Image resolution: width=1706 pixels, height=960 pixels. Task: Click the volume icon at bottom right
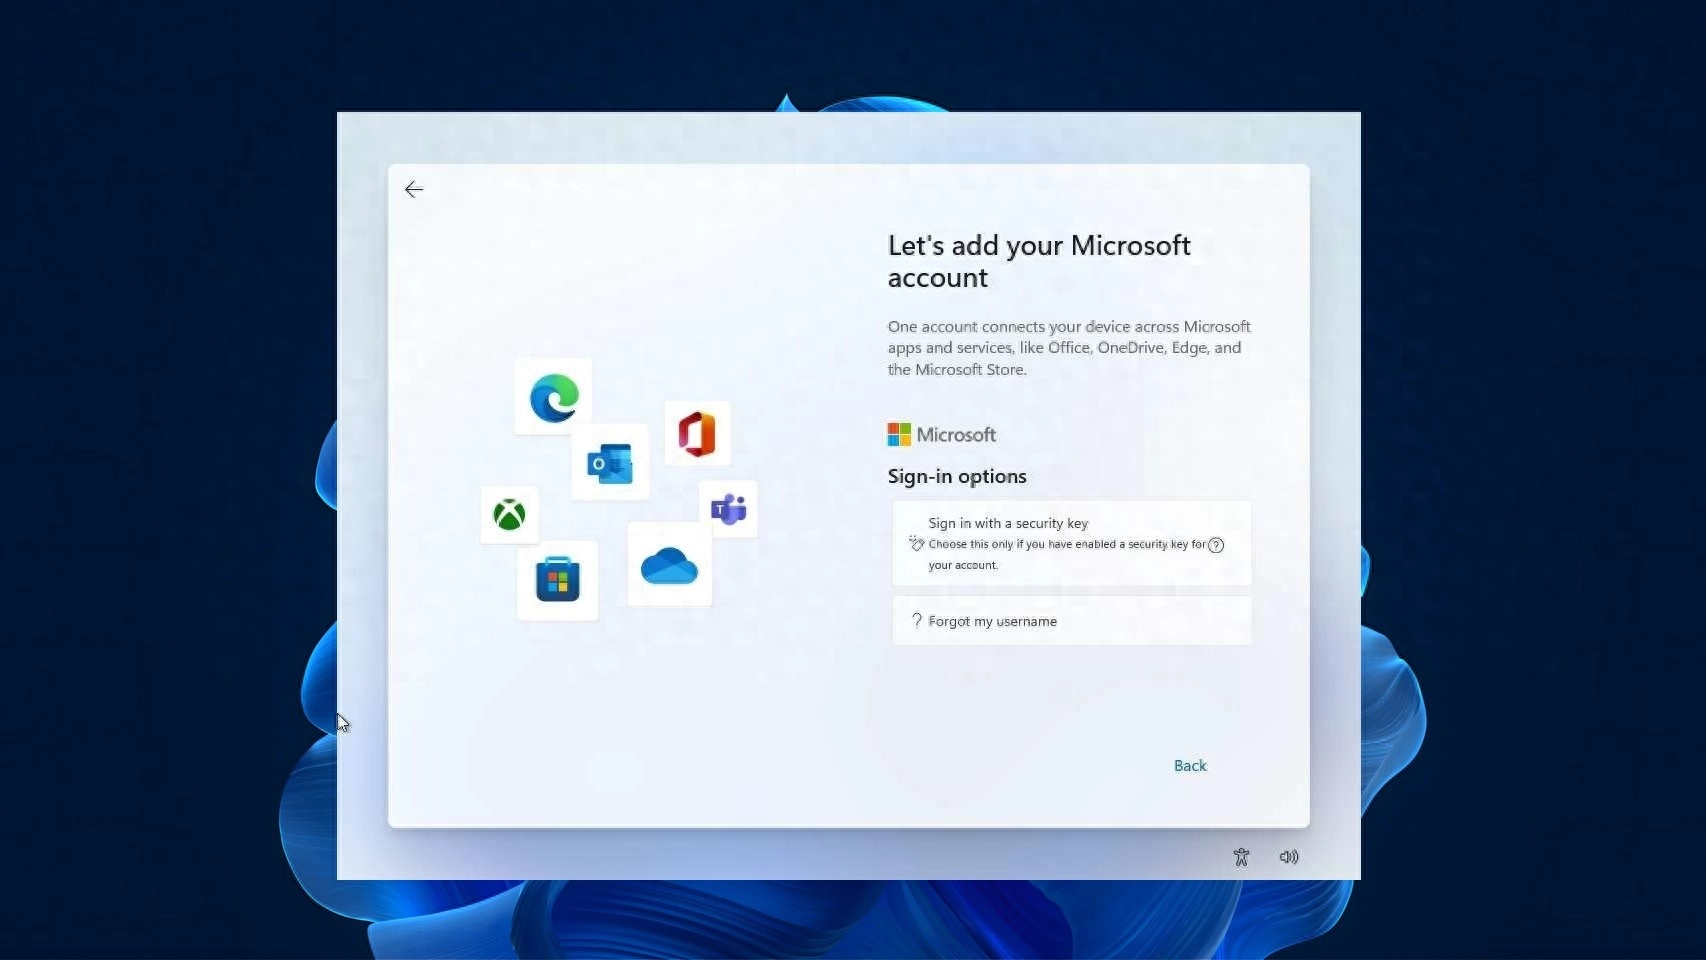1288,856
